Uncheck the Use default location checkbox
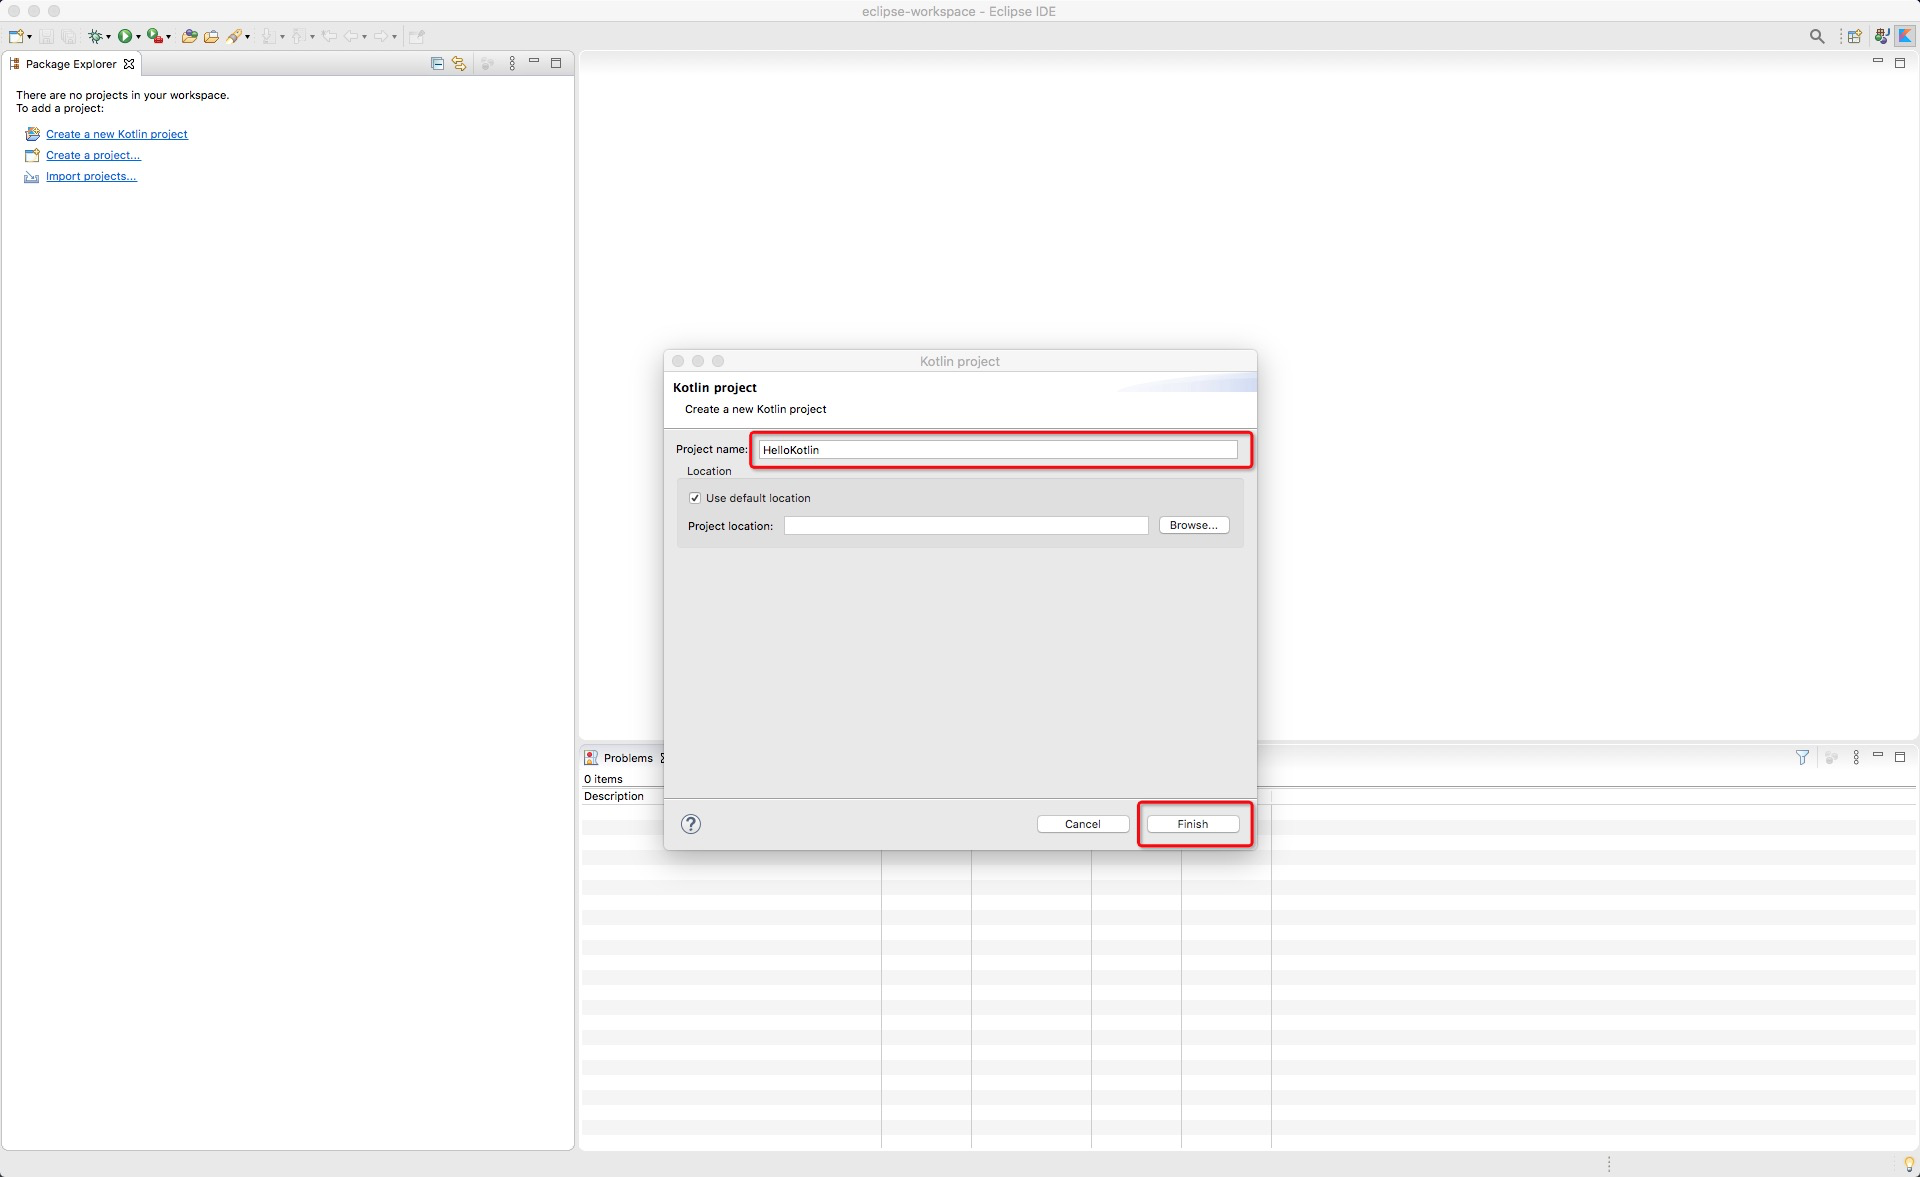Viewport: 1920px width, 1177px height. (x=695, y=498)
